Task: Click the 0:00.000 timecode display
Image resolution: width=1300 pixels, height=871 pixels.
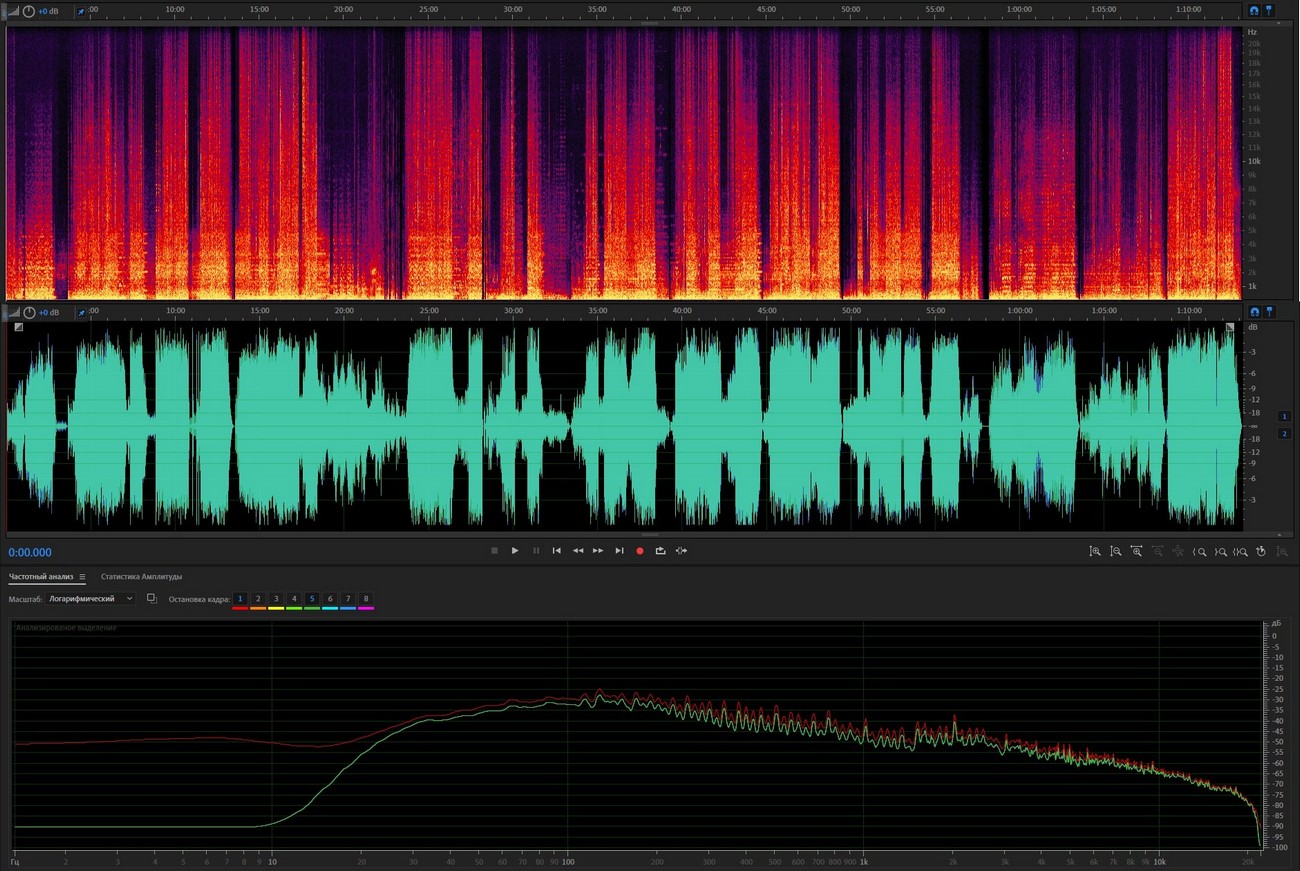Action: (x=30, y=553)
